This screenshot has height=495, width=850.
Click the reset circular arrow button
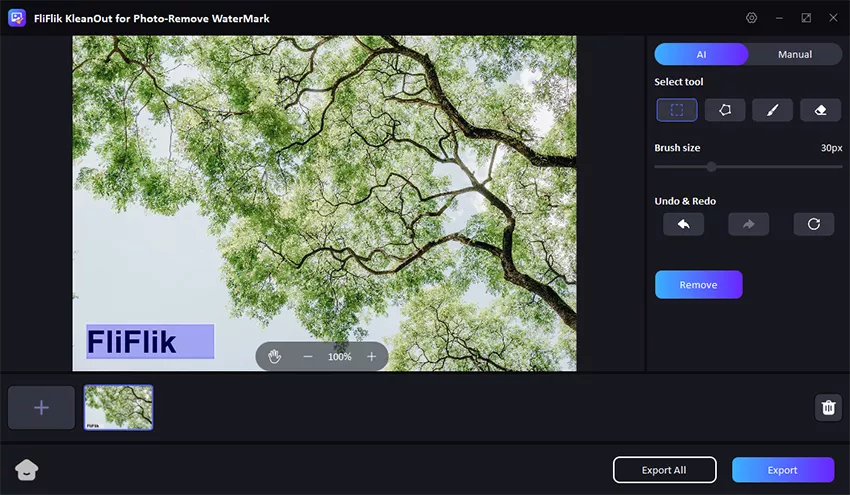(x=814, y=224)
